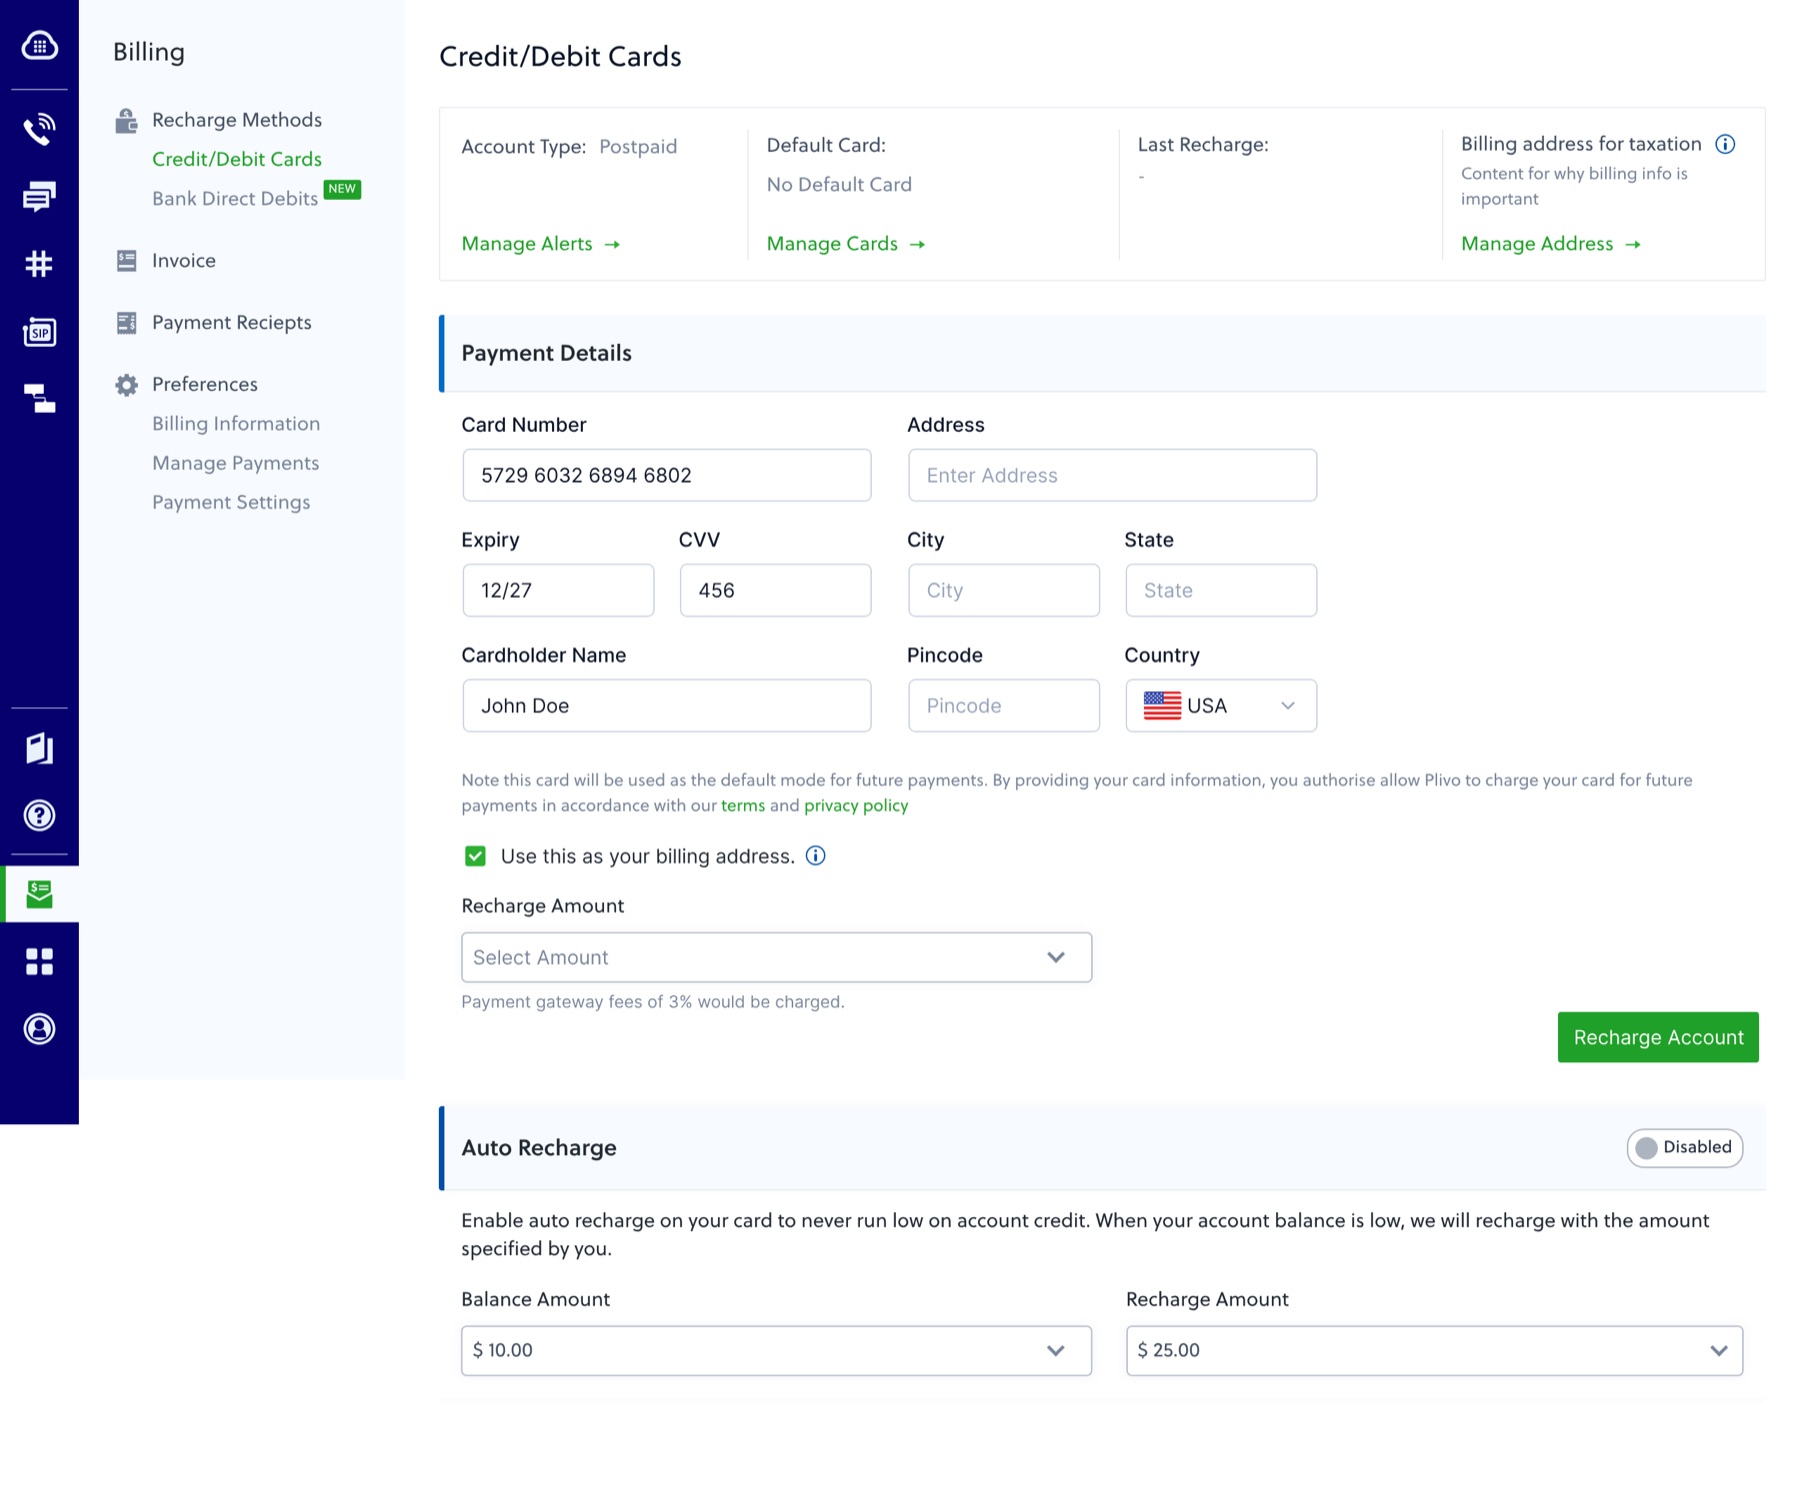Follow the Manage Alerts link
This screenshot has height=1490, width=1800.
541,244
